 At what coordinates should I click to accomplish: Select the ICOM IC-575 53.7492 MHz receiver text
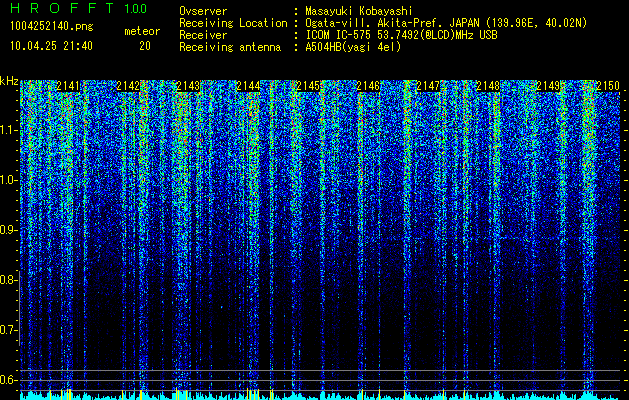[x=402, y=35]
